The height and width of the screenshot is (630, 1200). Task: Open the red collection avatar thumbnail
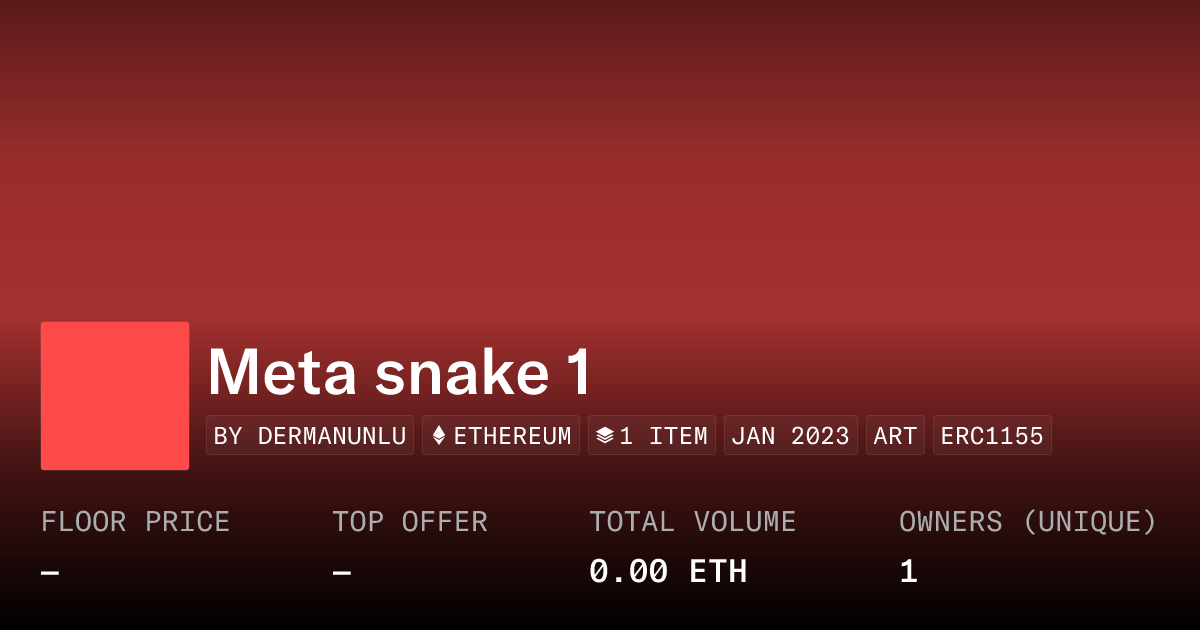(115, 396)
